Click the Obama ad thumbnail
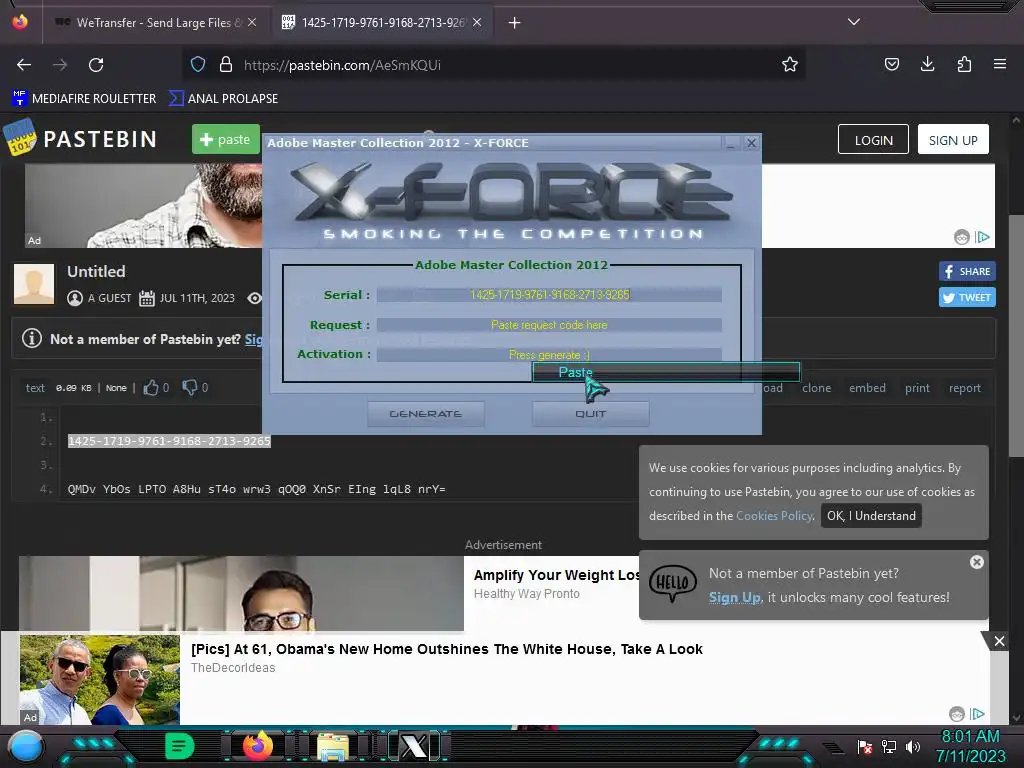This screenshot has height=768, width=1024. 99,679
